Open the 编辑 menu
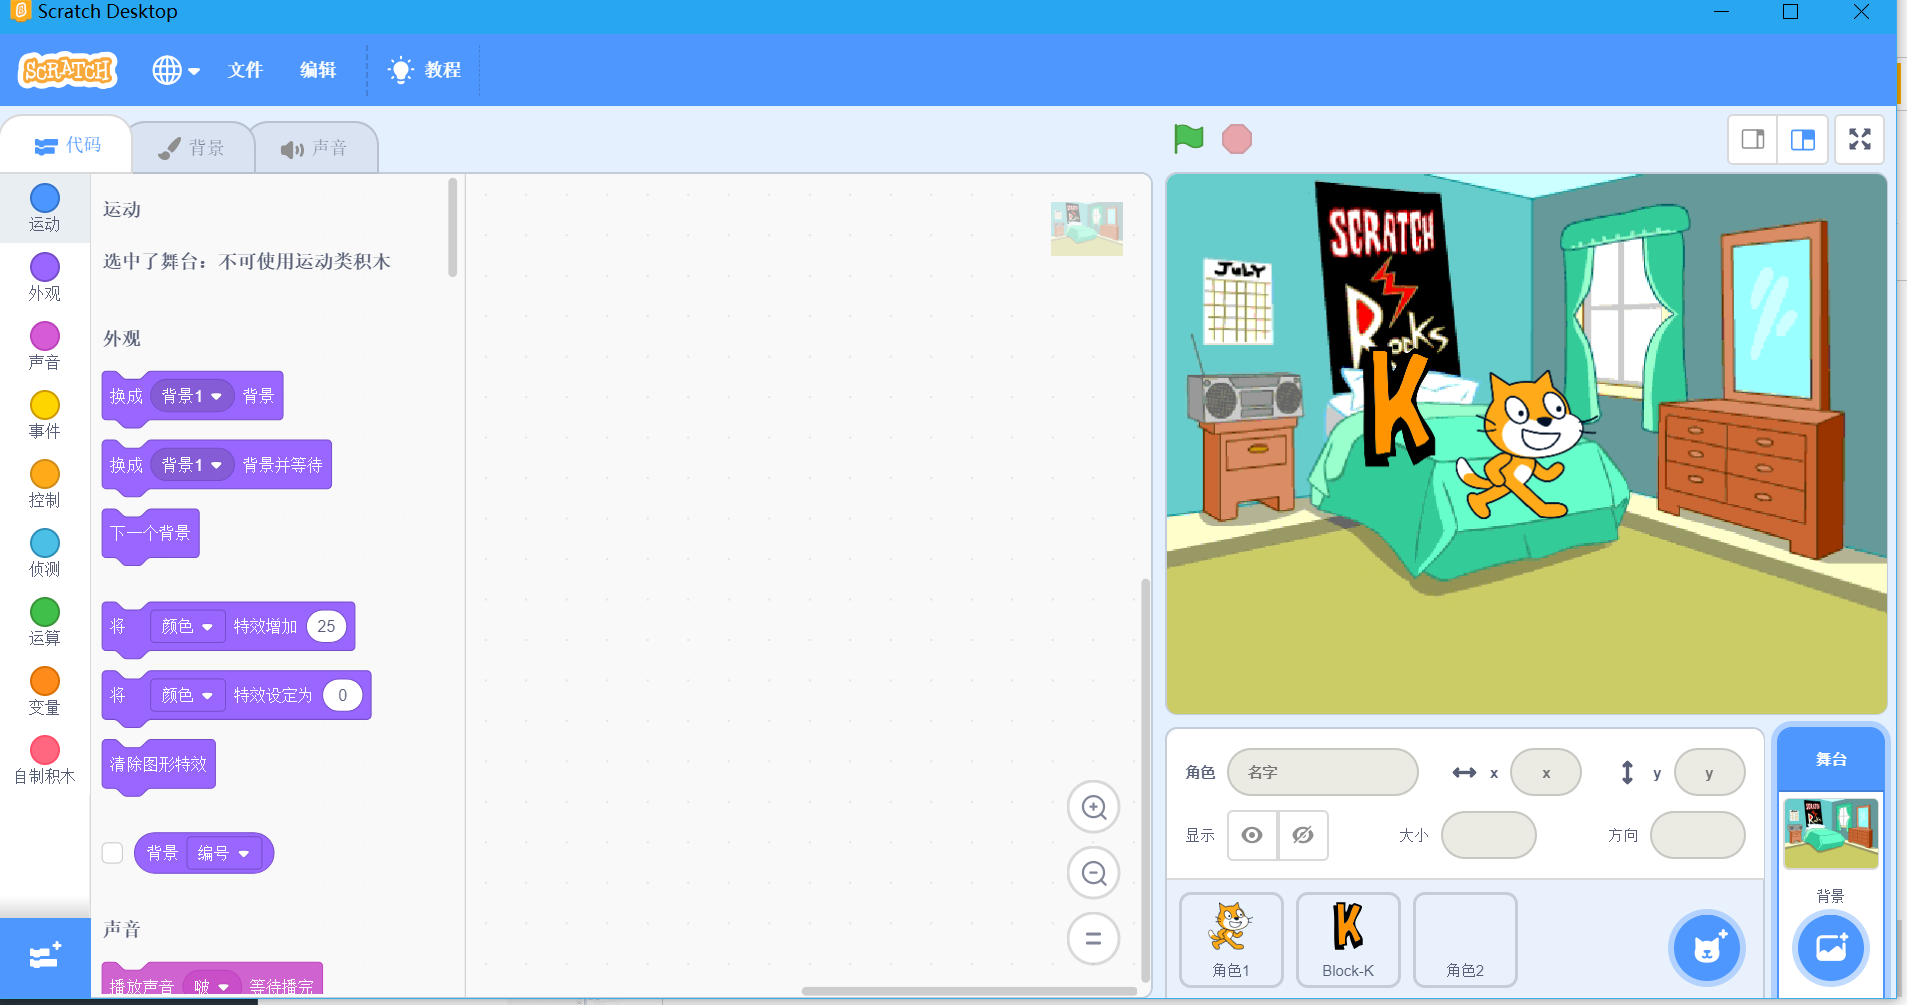The height and width of the screenshot is (1005, 1907). point(318,70)
